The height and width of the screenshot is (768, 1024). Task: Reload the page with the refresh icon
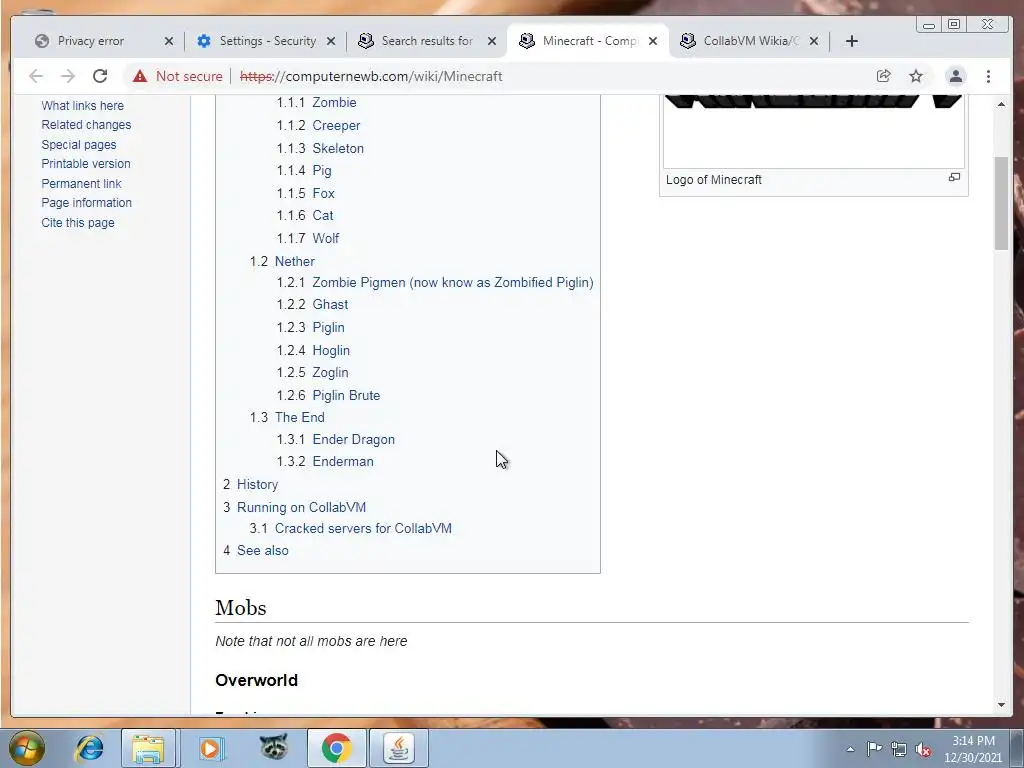[100, 76]
